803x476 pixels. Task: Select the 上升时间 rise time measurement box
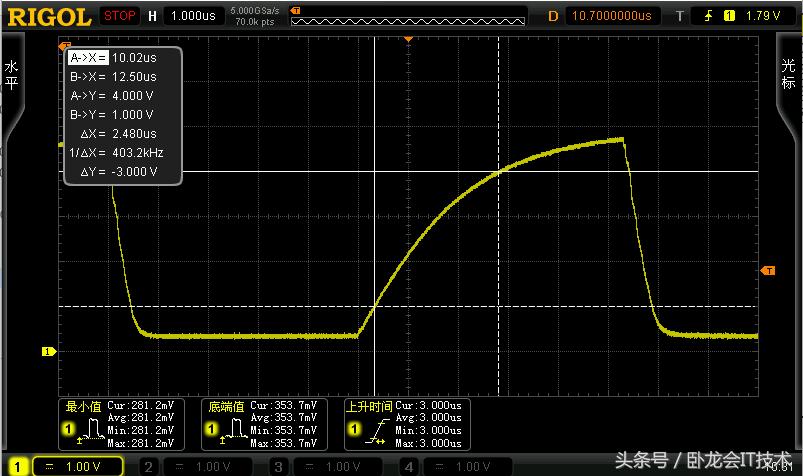pyautogui.click(x=407, y=424)
